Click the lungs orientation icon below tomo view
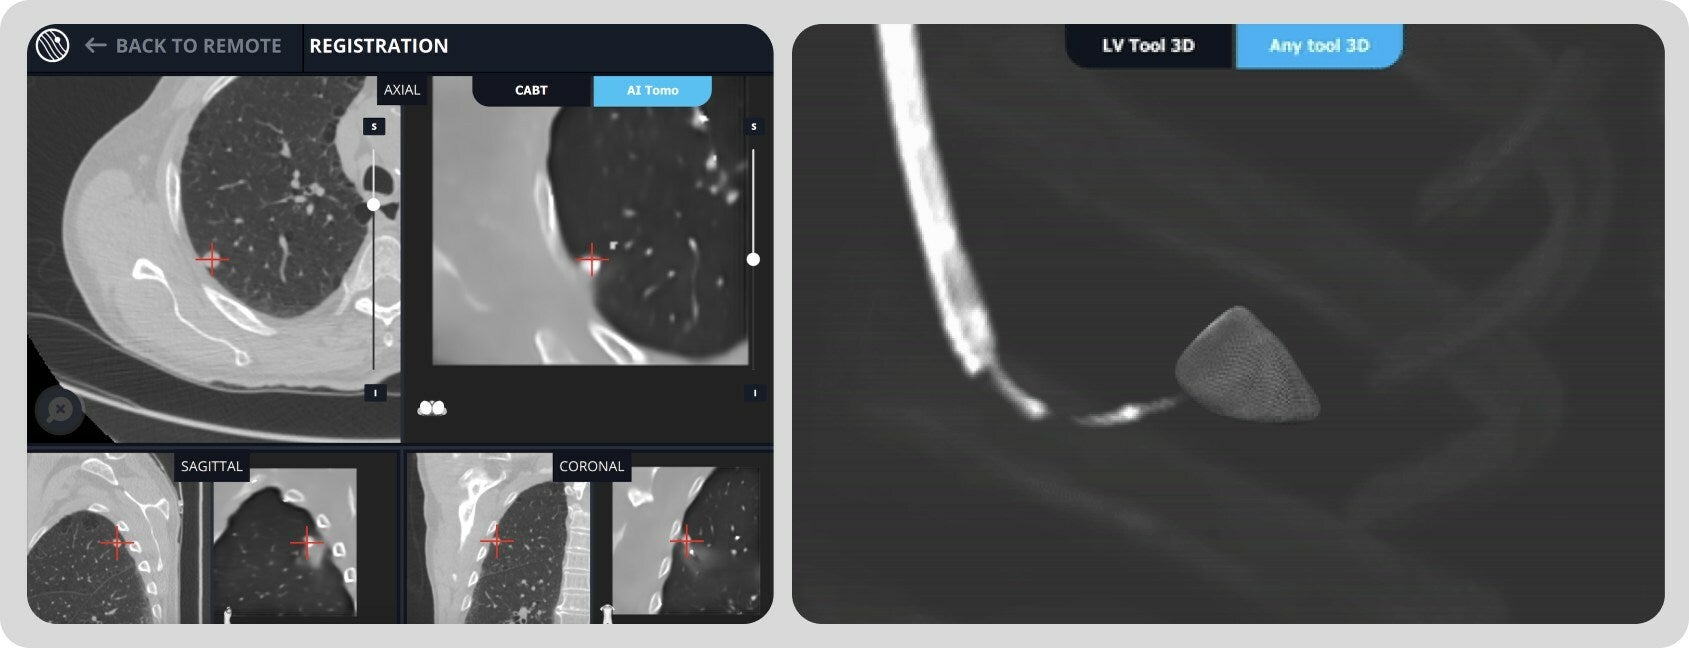The width and height of the screenshot is (1689, 648). (432, 408)
